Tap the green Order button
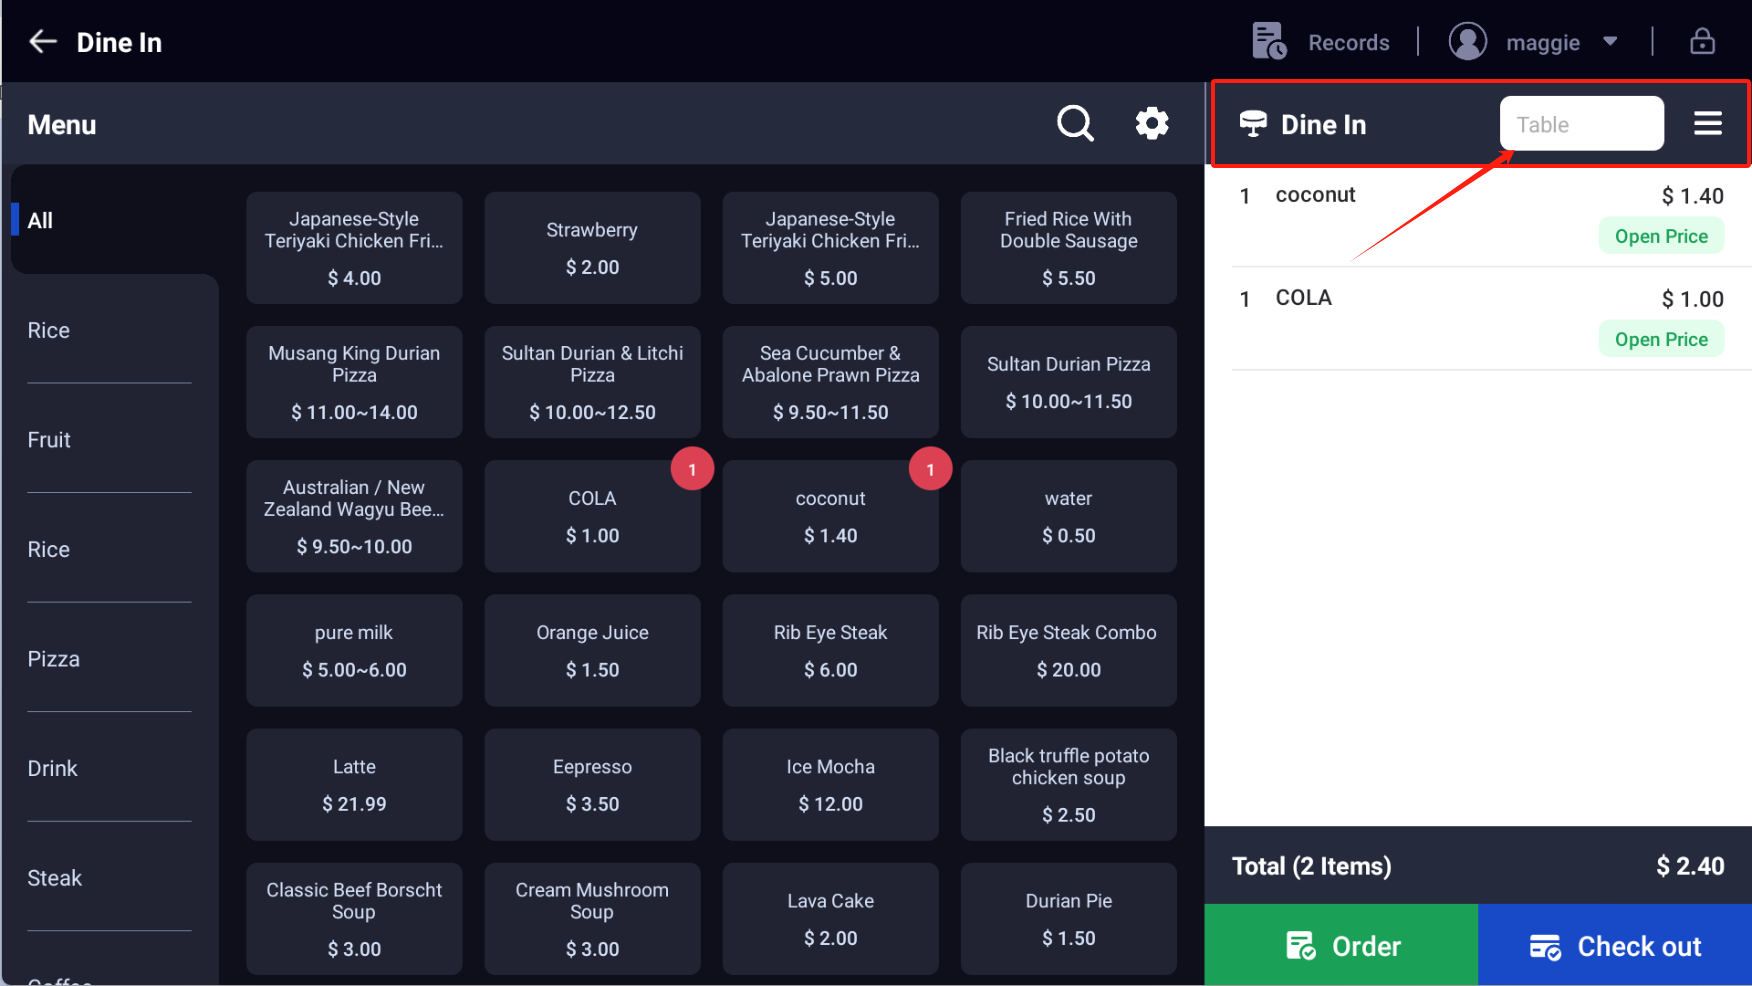Viewport: 1752px width, 986px height. coord(1341,945)
